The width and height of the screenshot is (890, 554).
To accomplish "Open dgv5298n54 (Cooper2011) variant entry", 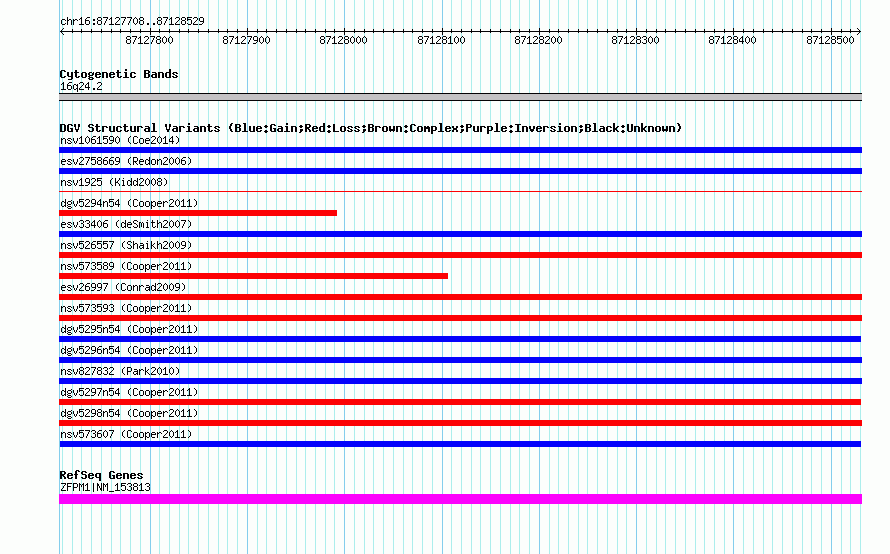I will point(129,413).
